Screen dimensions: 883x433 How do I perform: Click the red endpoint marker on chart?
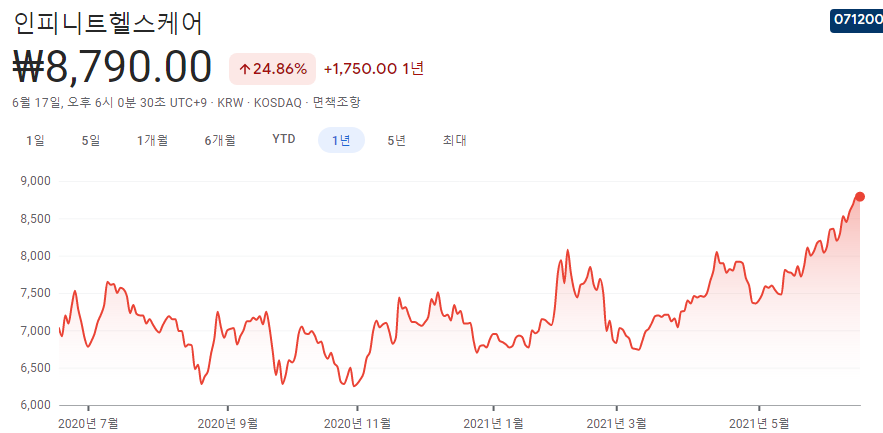tap(860, 197)
